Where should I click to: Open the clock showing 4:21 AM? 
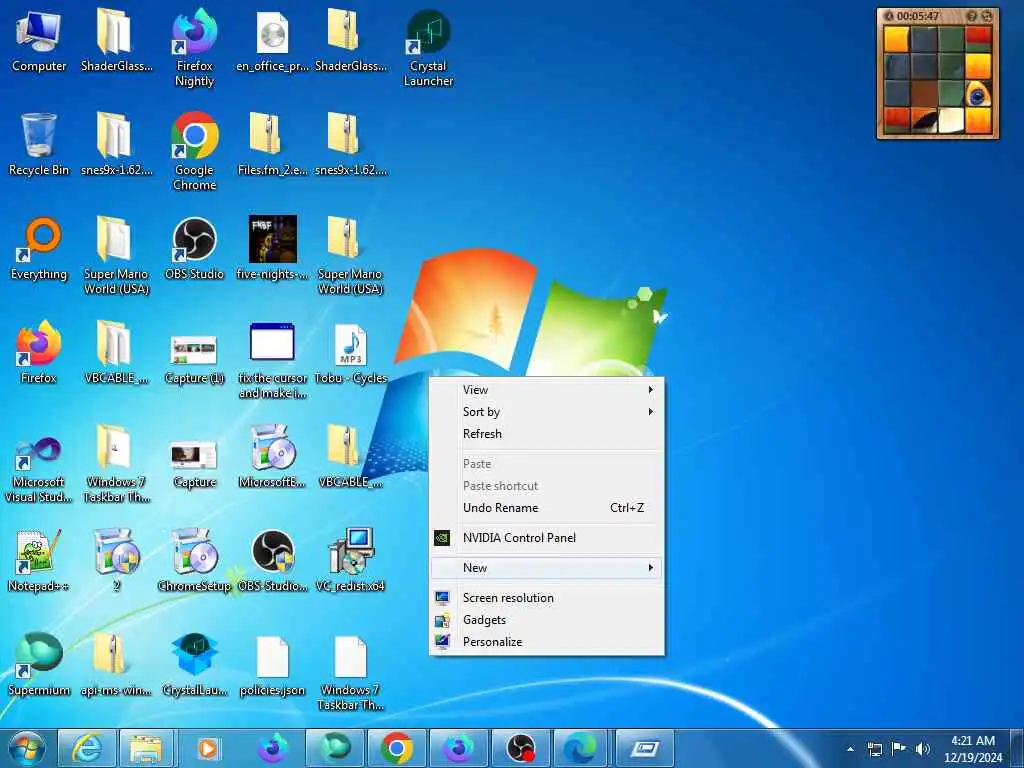point(973,749)
